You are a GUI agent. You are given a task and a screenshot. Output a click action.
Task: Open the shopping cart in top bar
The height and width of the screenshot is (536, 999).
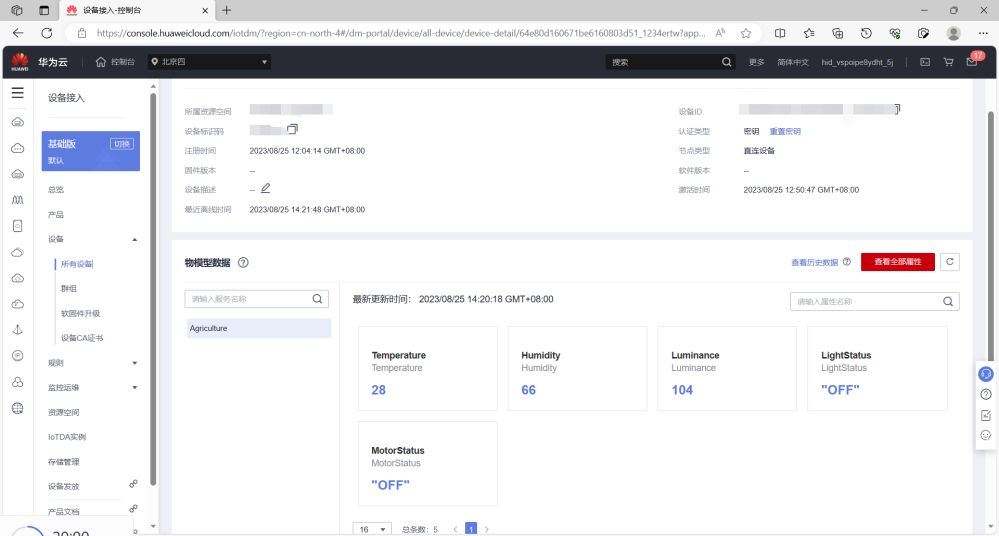coord(948,62)
